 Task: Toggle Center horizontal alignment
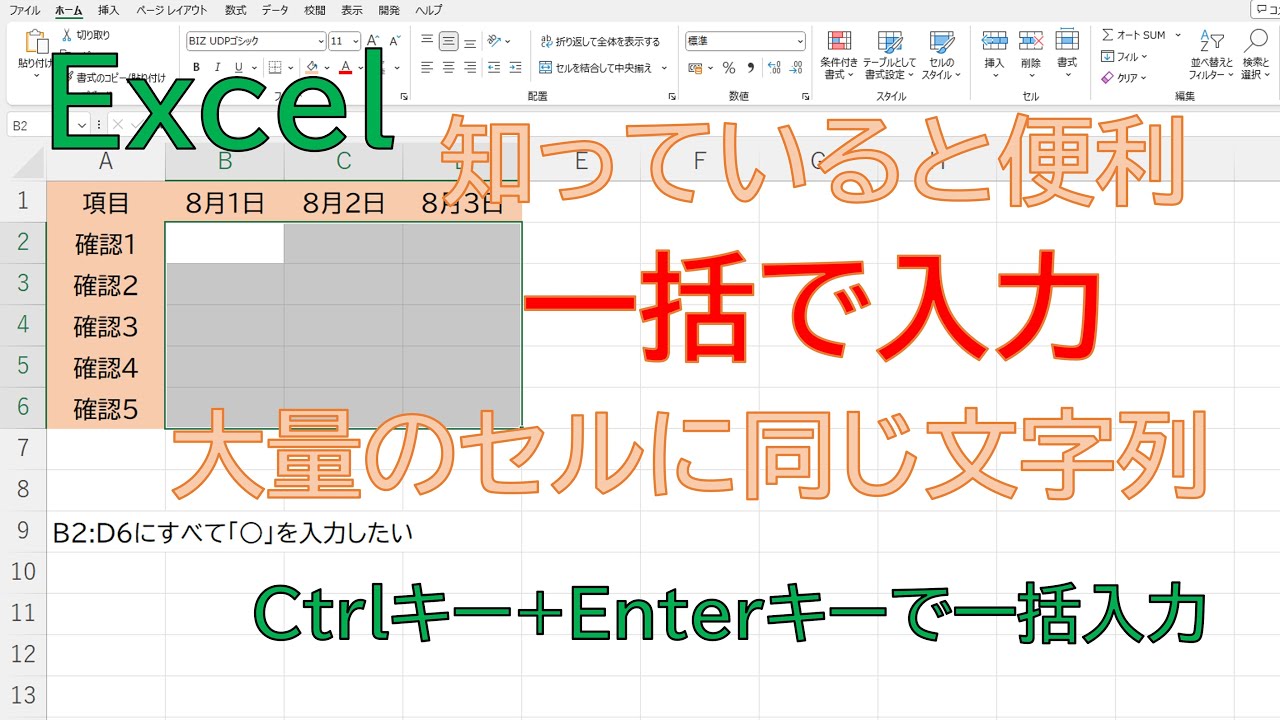point(448,67)
